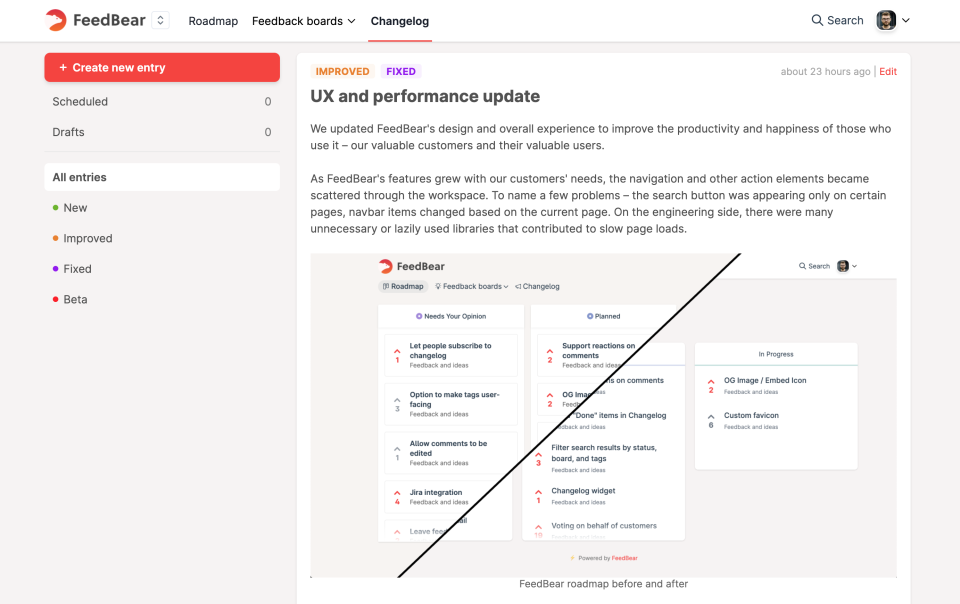Click the FeedBear logo icon
This screenshot has height=604, width=960.
tap(56, 20)
